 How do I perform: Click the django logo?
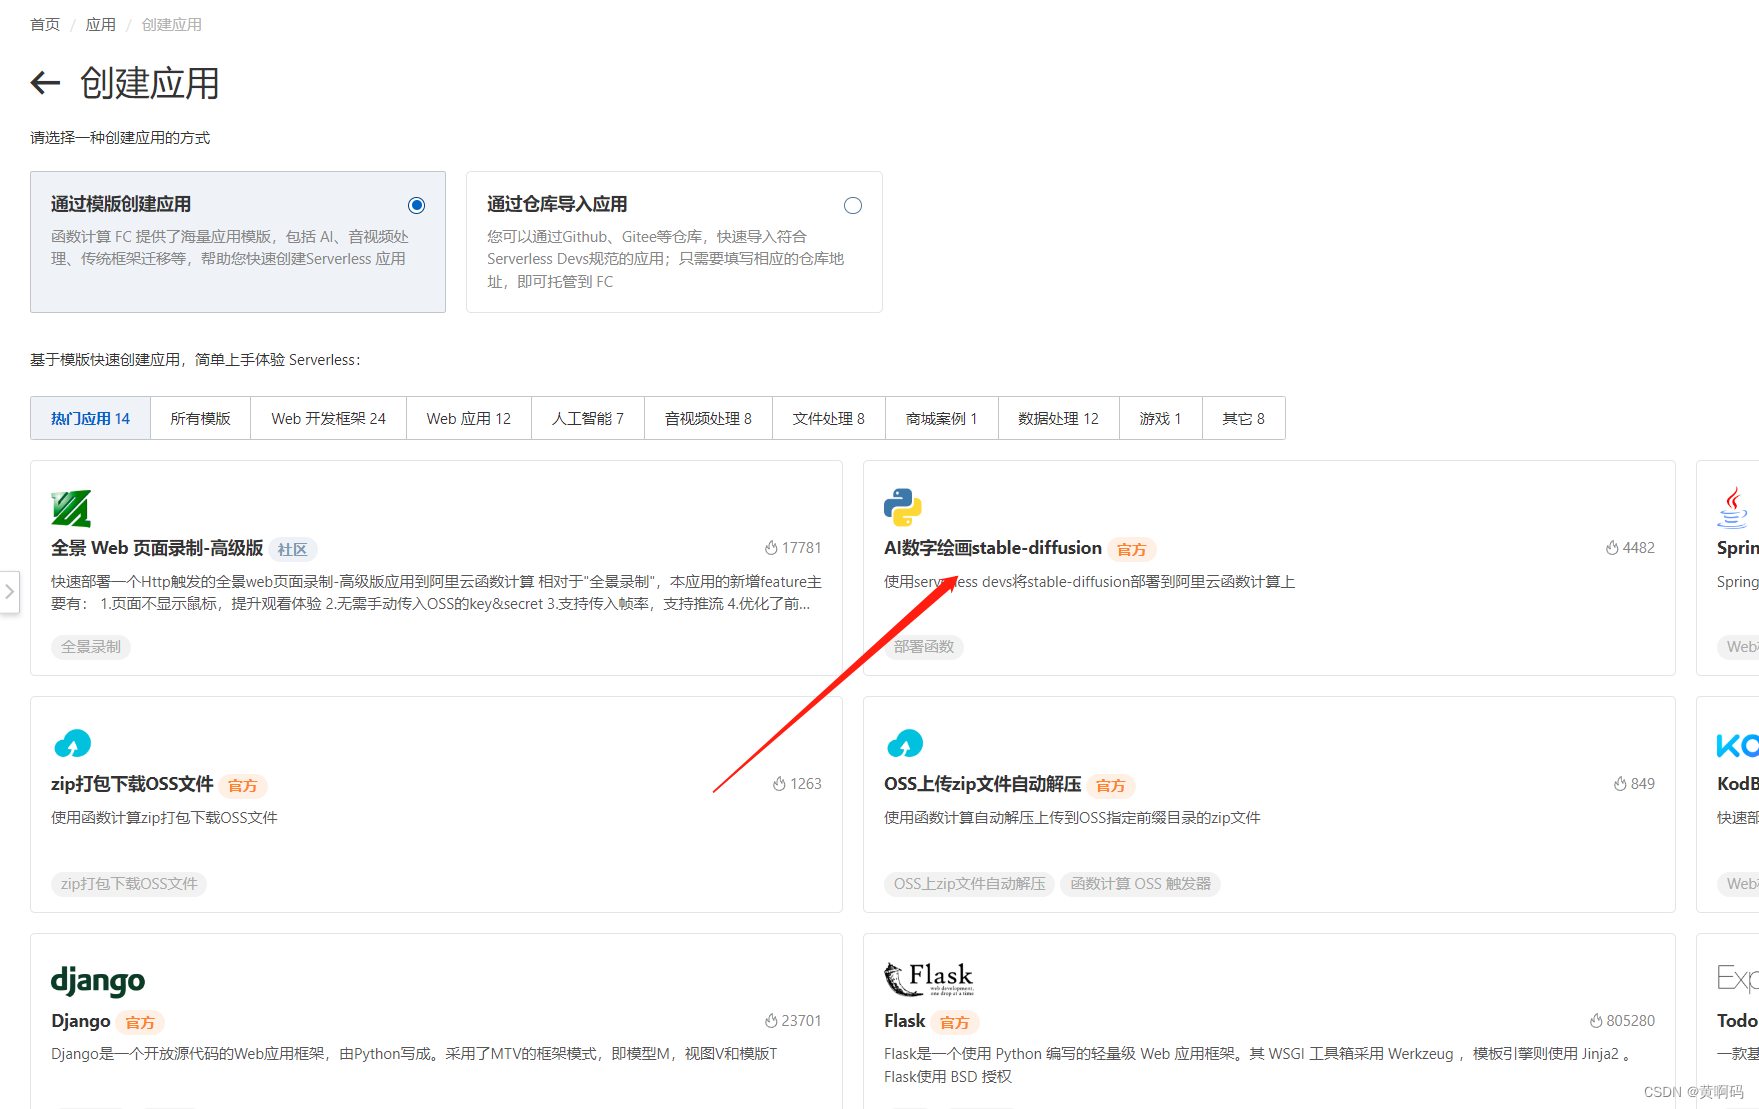[98, 980]
